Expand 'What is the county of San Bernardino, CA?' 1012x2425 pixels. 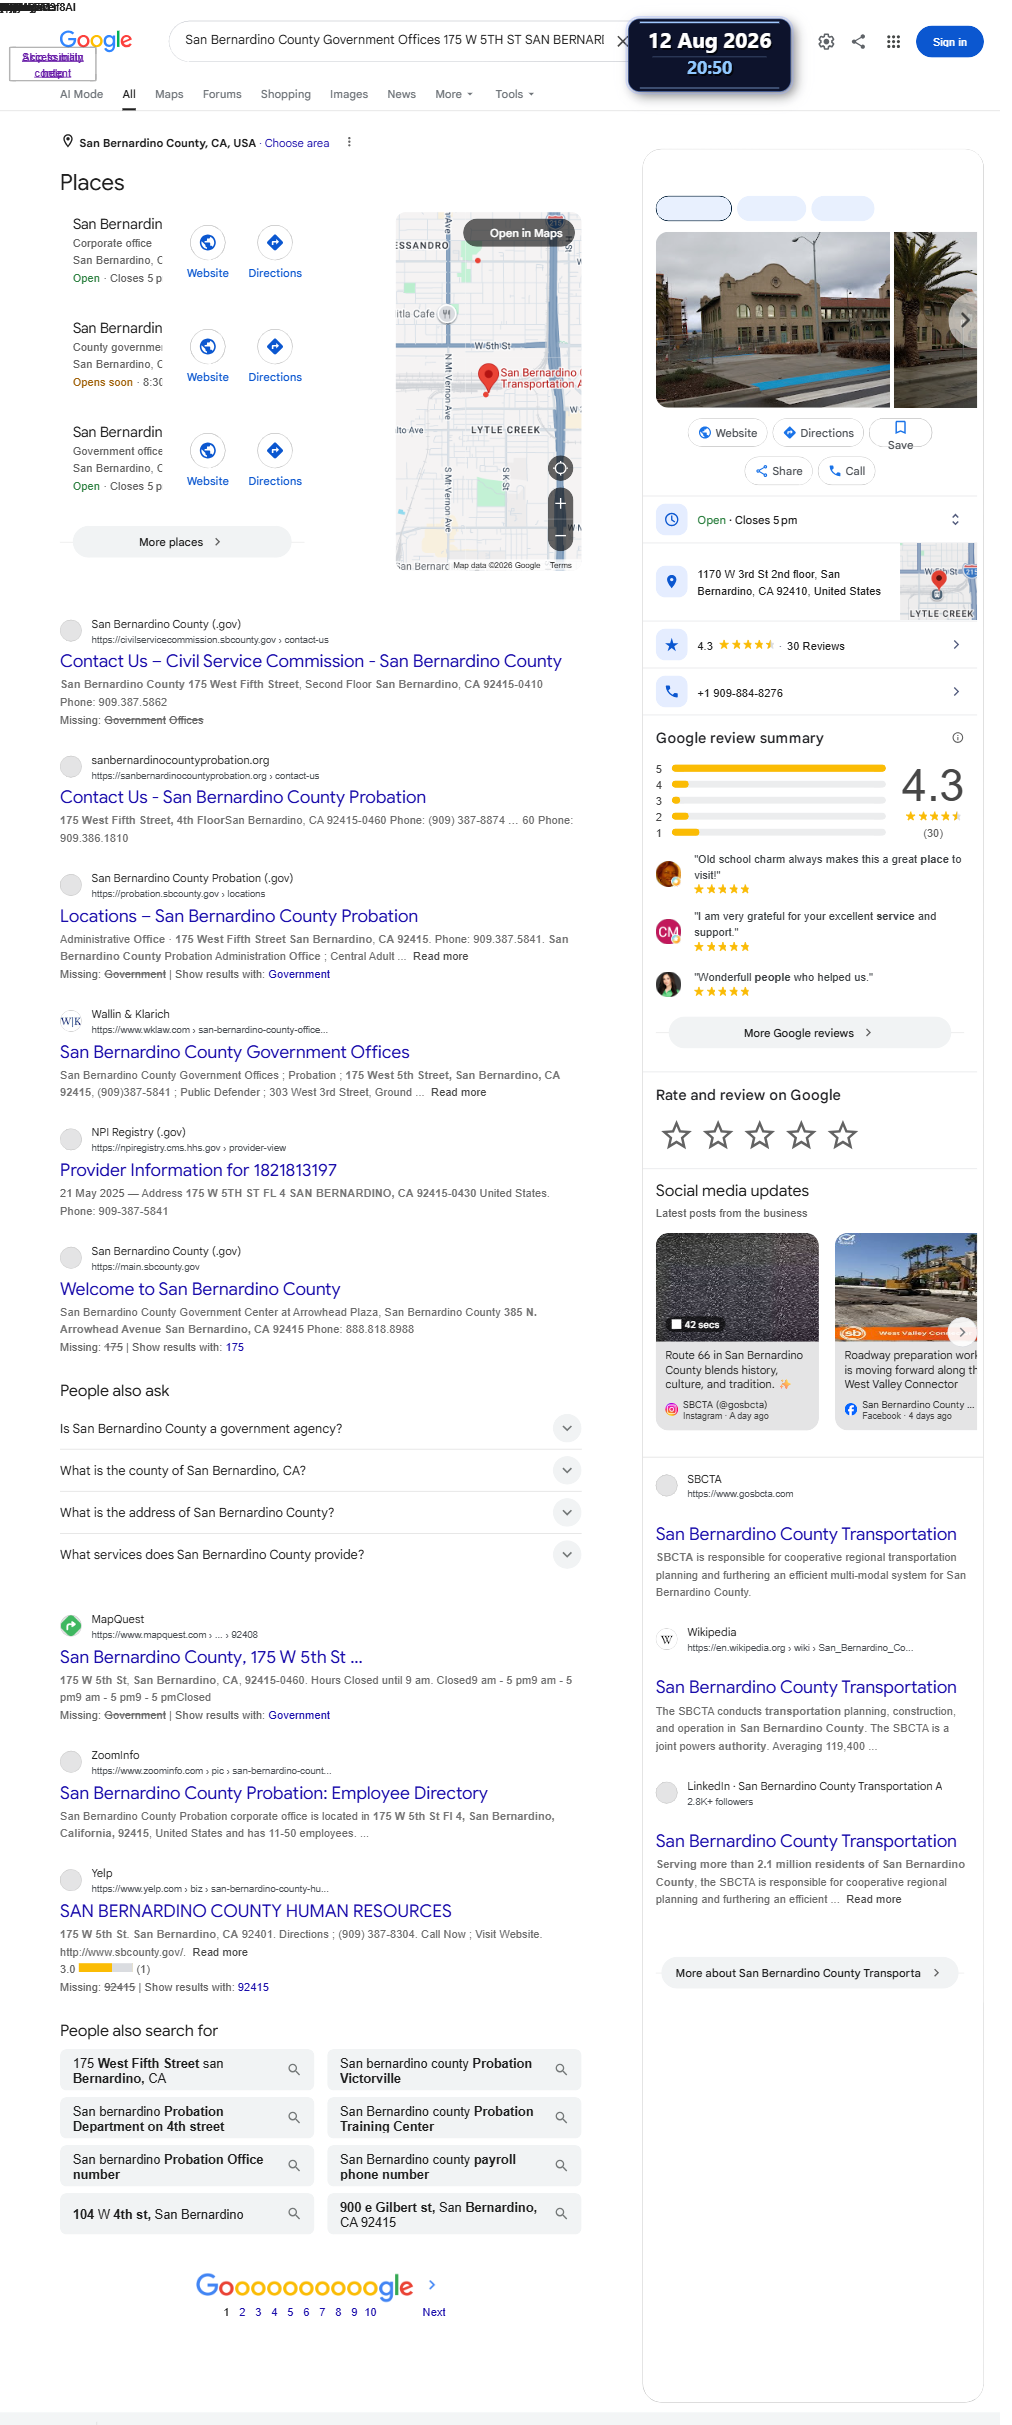click(321, 1470)
